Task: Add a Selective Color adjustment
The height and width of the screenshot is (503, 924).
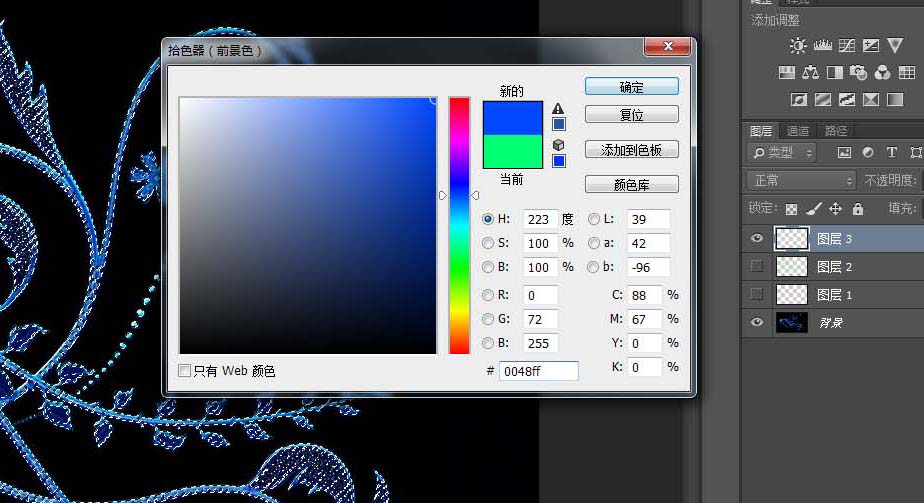Action: [x=871, y=100]
